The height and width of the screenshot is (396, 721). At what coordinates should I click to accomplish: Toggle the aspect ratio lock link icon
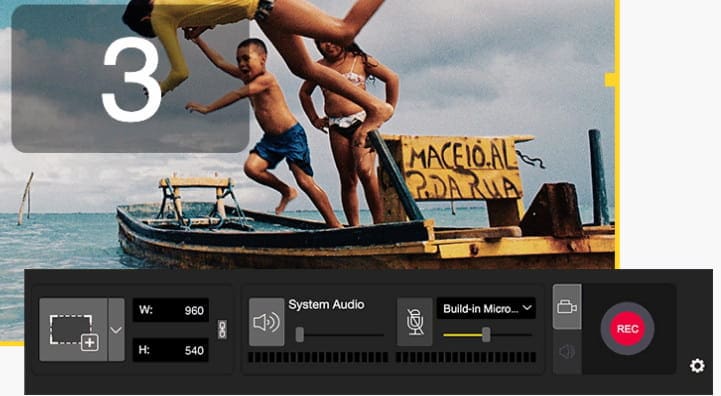tap(222, 329)
